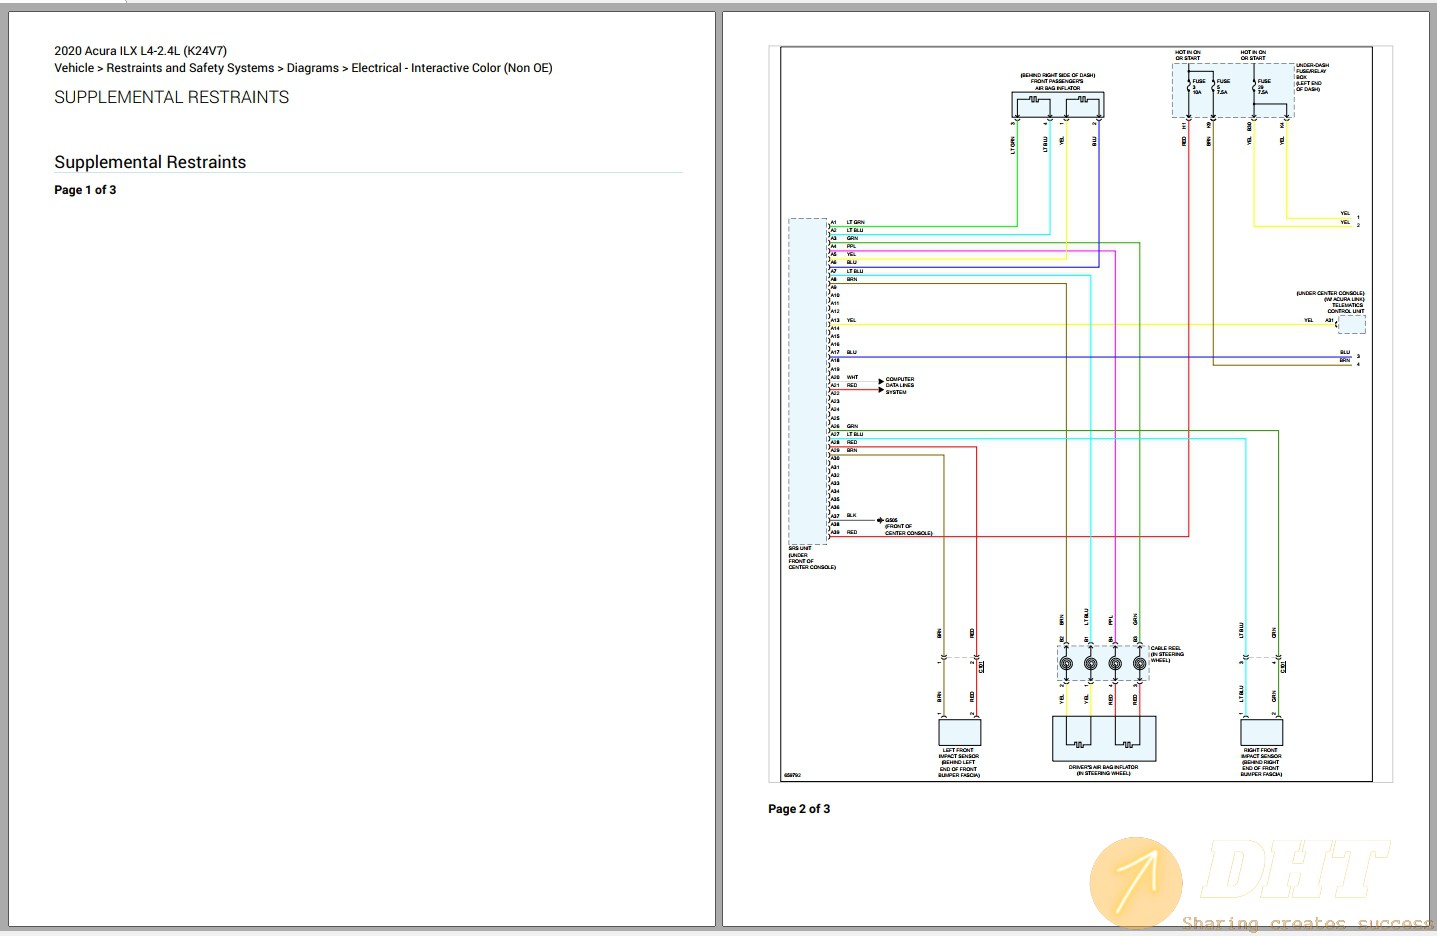
Task: Select the front passenger's air bag inflator symbol
Action: (x=1058, y=105)
